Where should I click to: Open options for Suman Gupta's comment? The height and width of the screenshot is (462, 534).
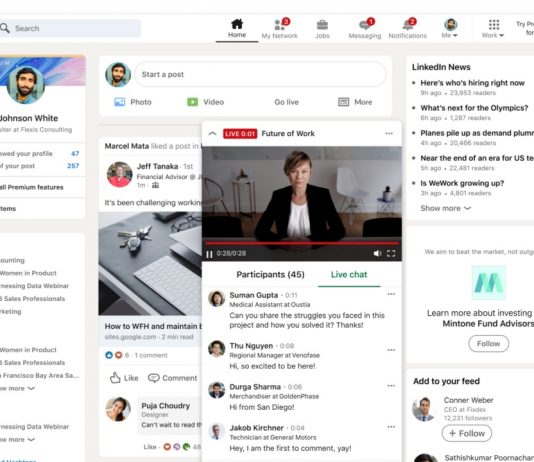391,294
